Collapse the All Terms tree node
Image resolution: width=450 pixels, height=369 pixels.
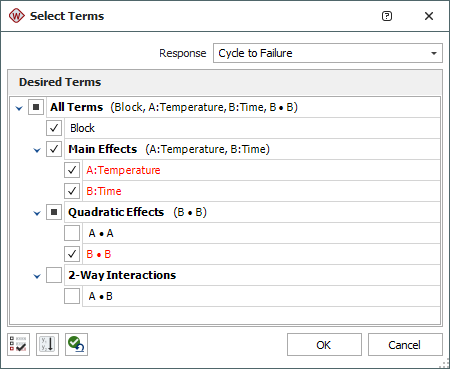click(x=19, y=108)
